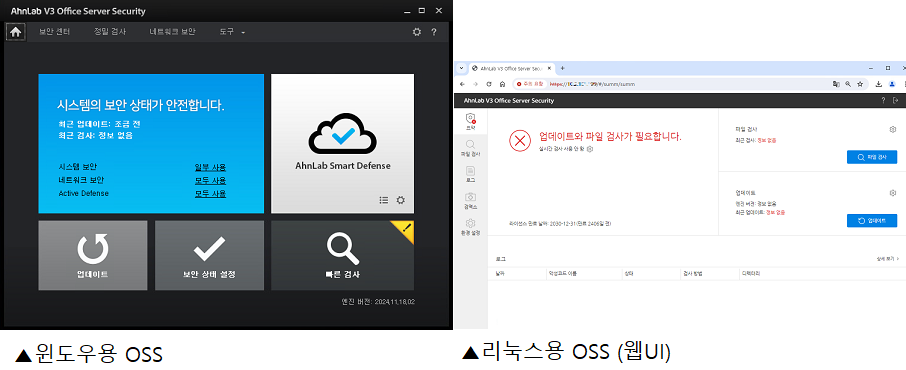Expand the 도구 dropdown menu

232,32
